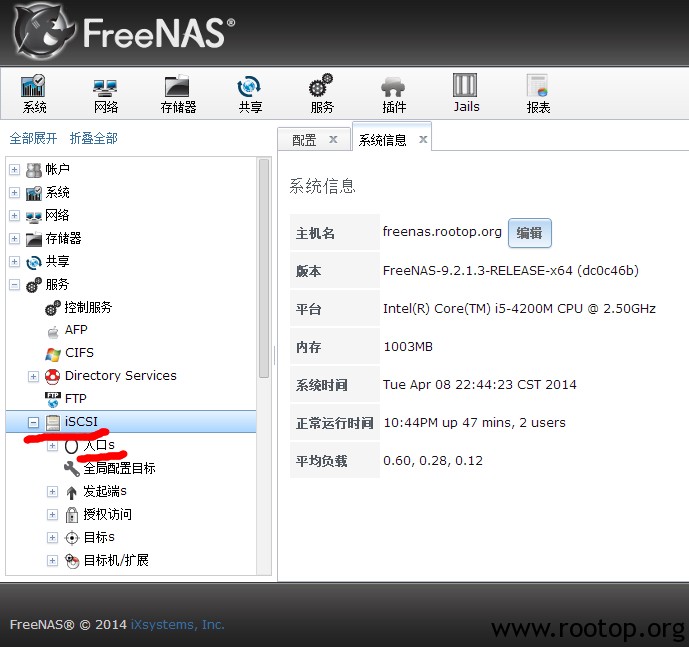Expand the 目标机/扩展 node

tap(52, 561)
